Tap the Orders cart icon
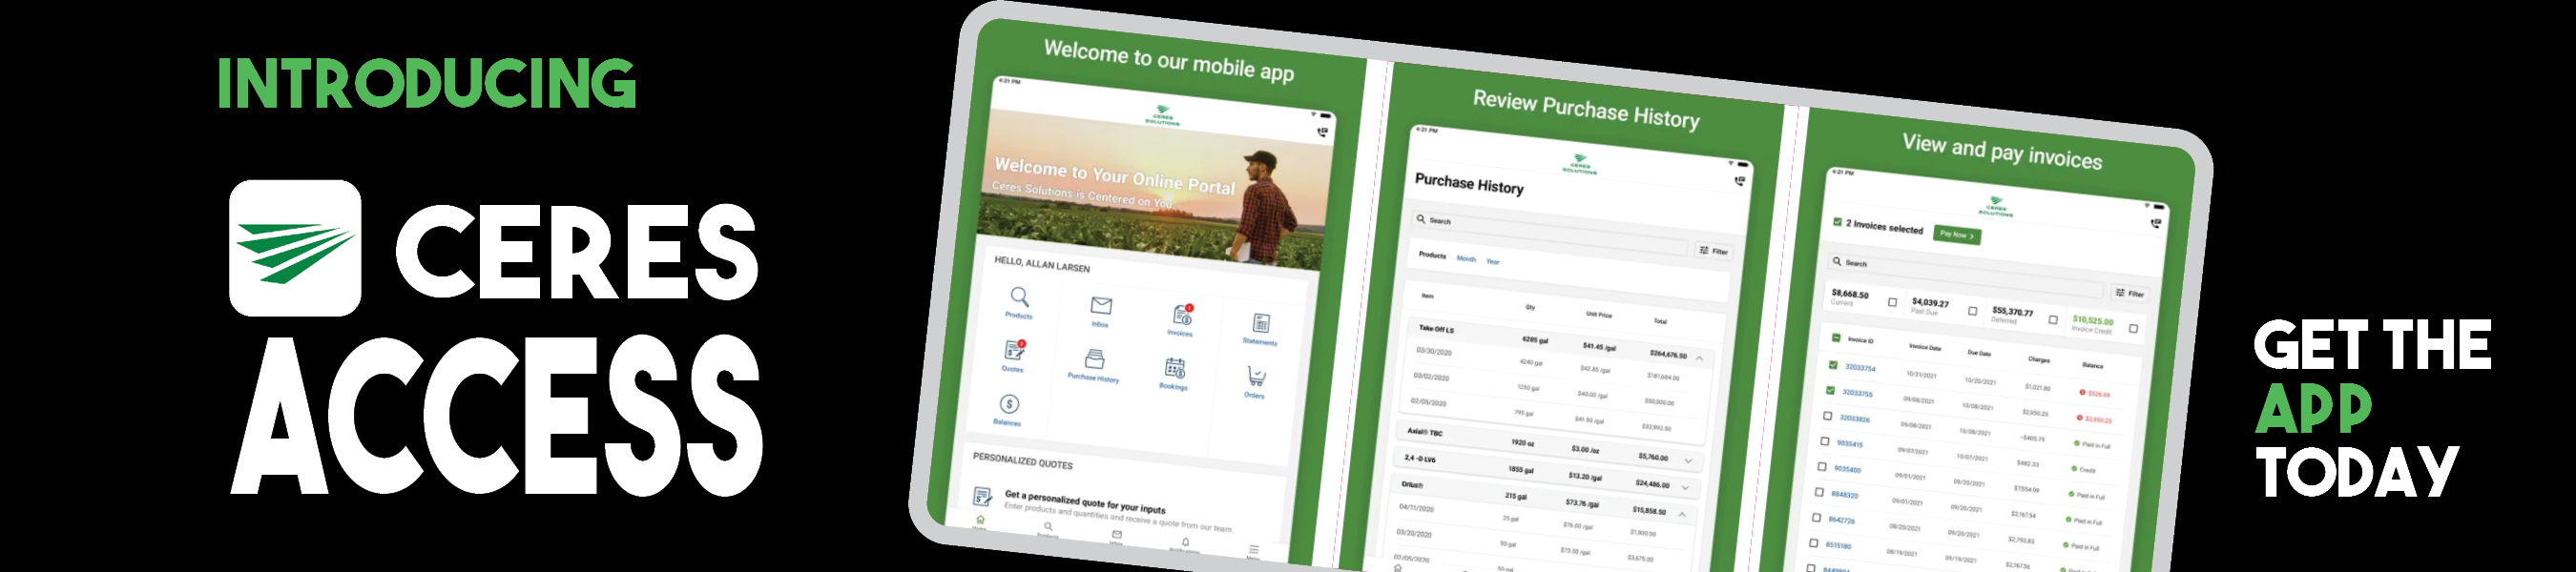 [1256, 377]
